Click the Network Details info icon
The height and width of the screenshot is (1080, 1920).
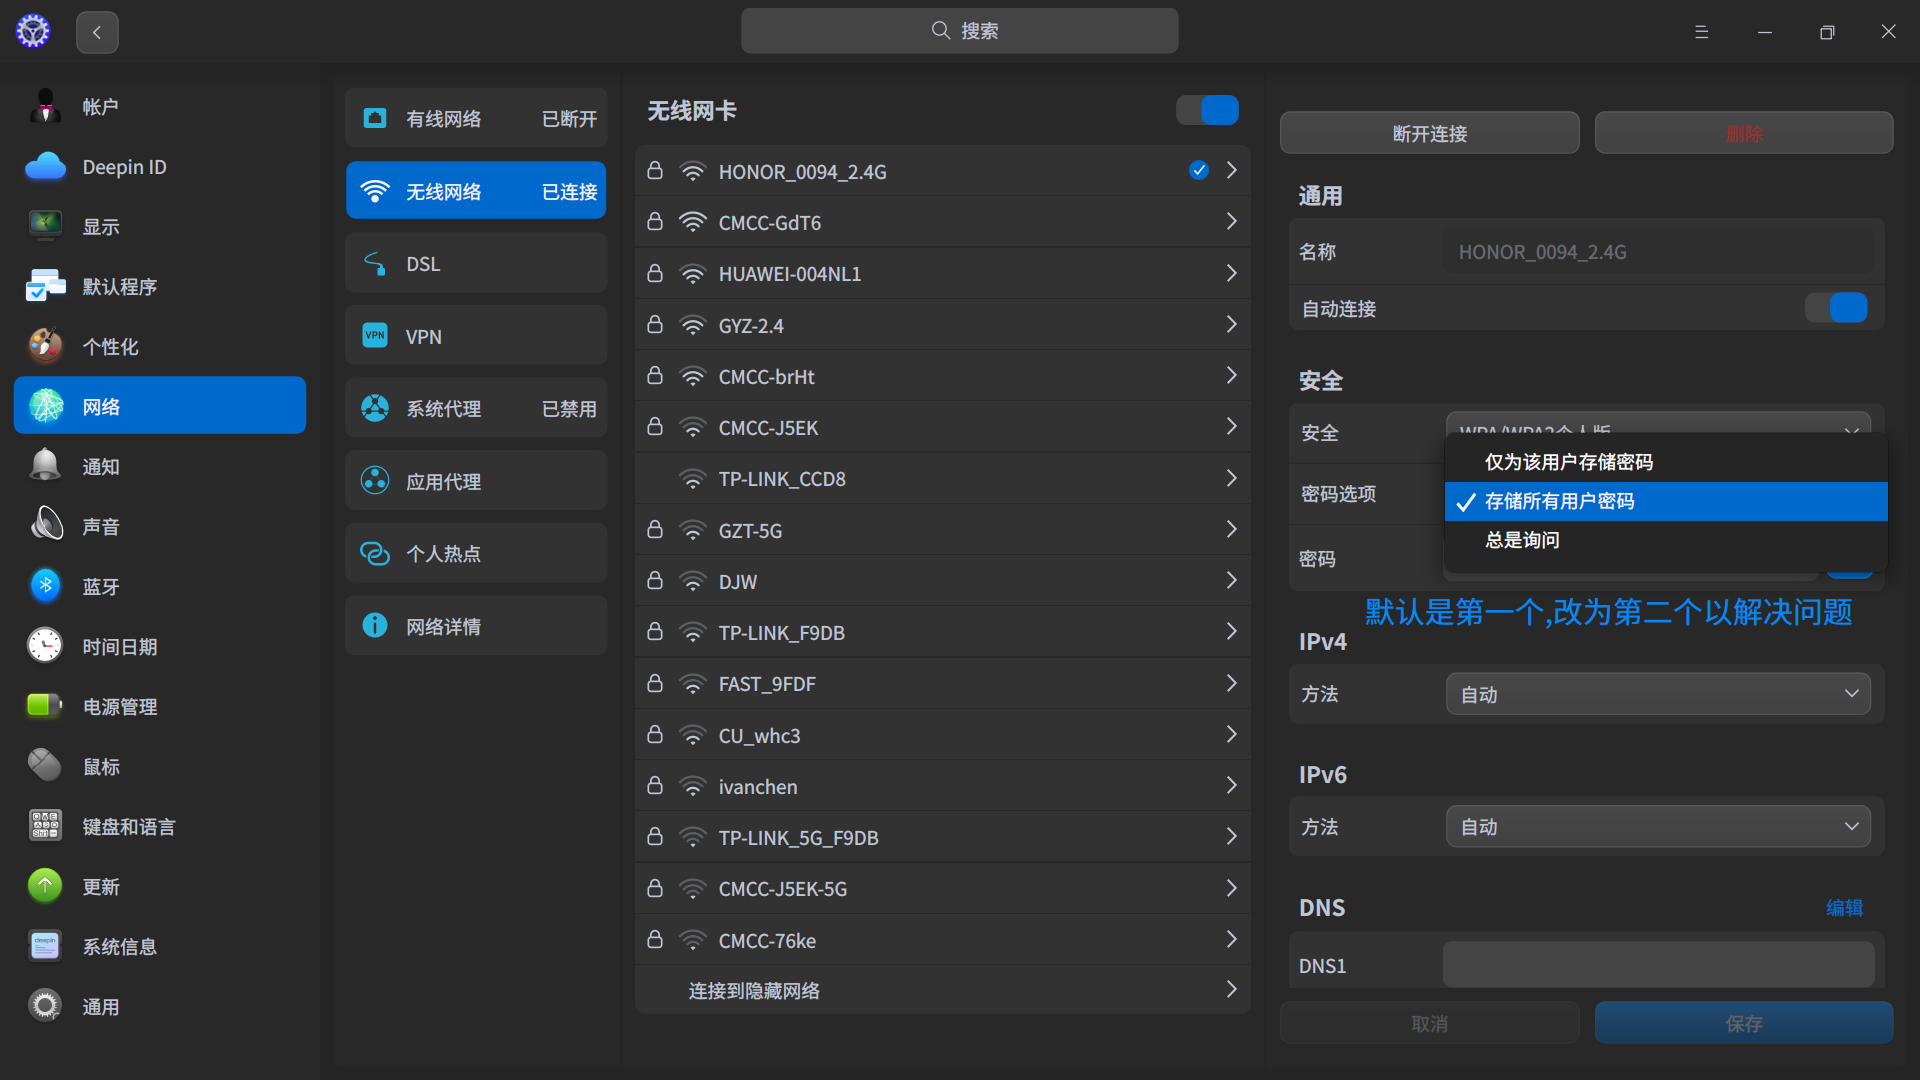coord(375,626)
